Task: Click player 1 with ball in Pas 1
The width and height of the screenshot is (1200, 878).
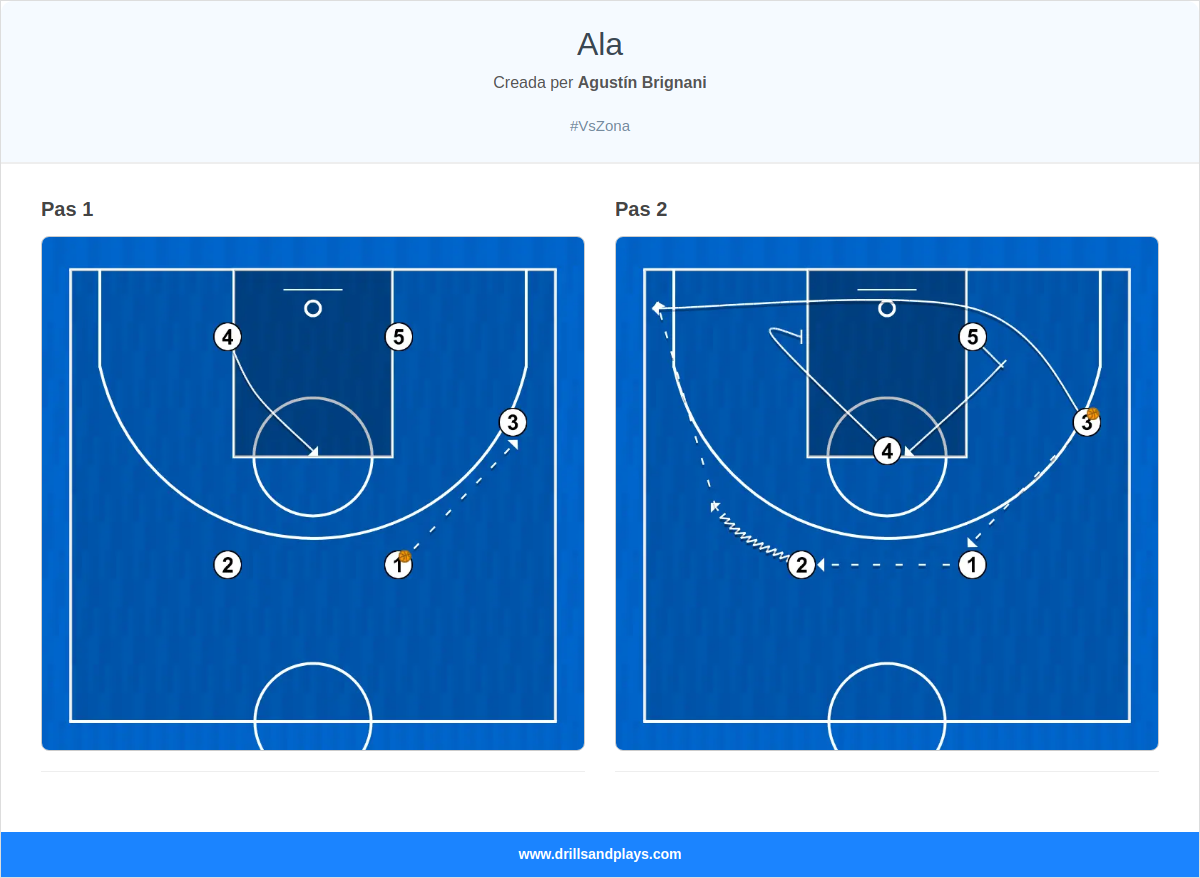Action: coord(399,565)
